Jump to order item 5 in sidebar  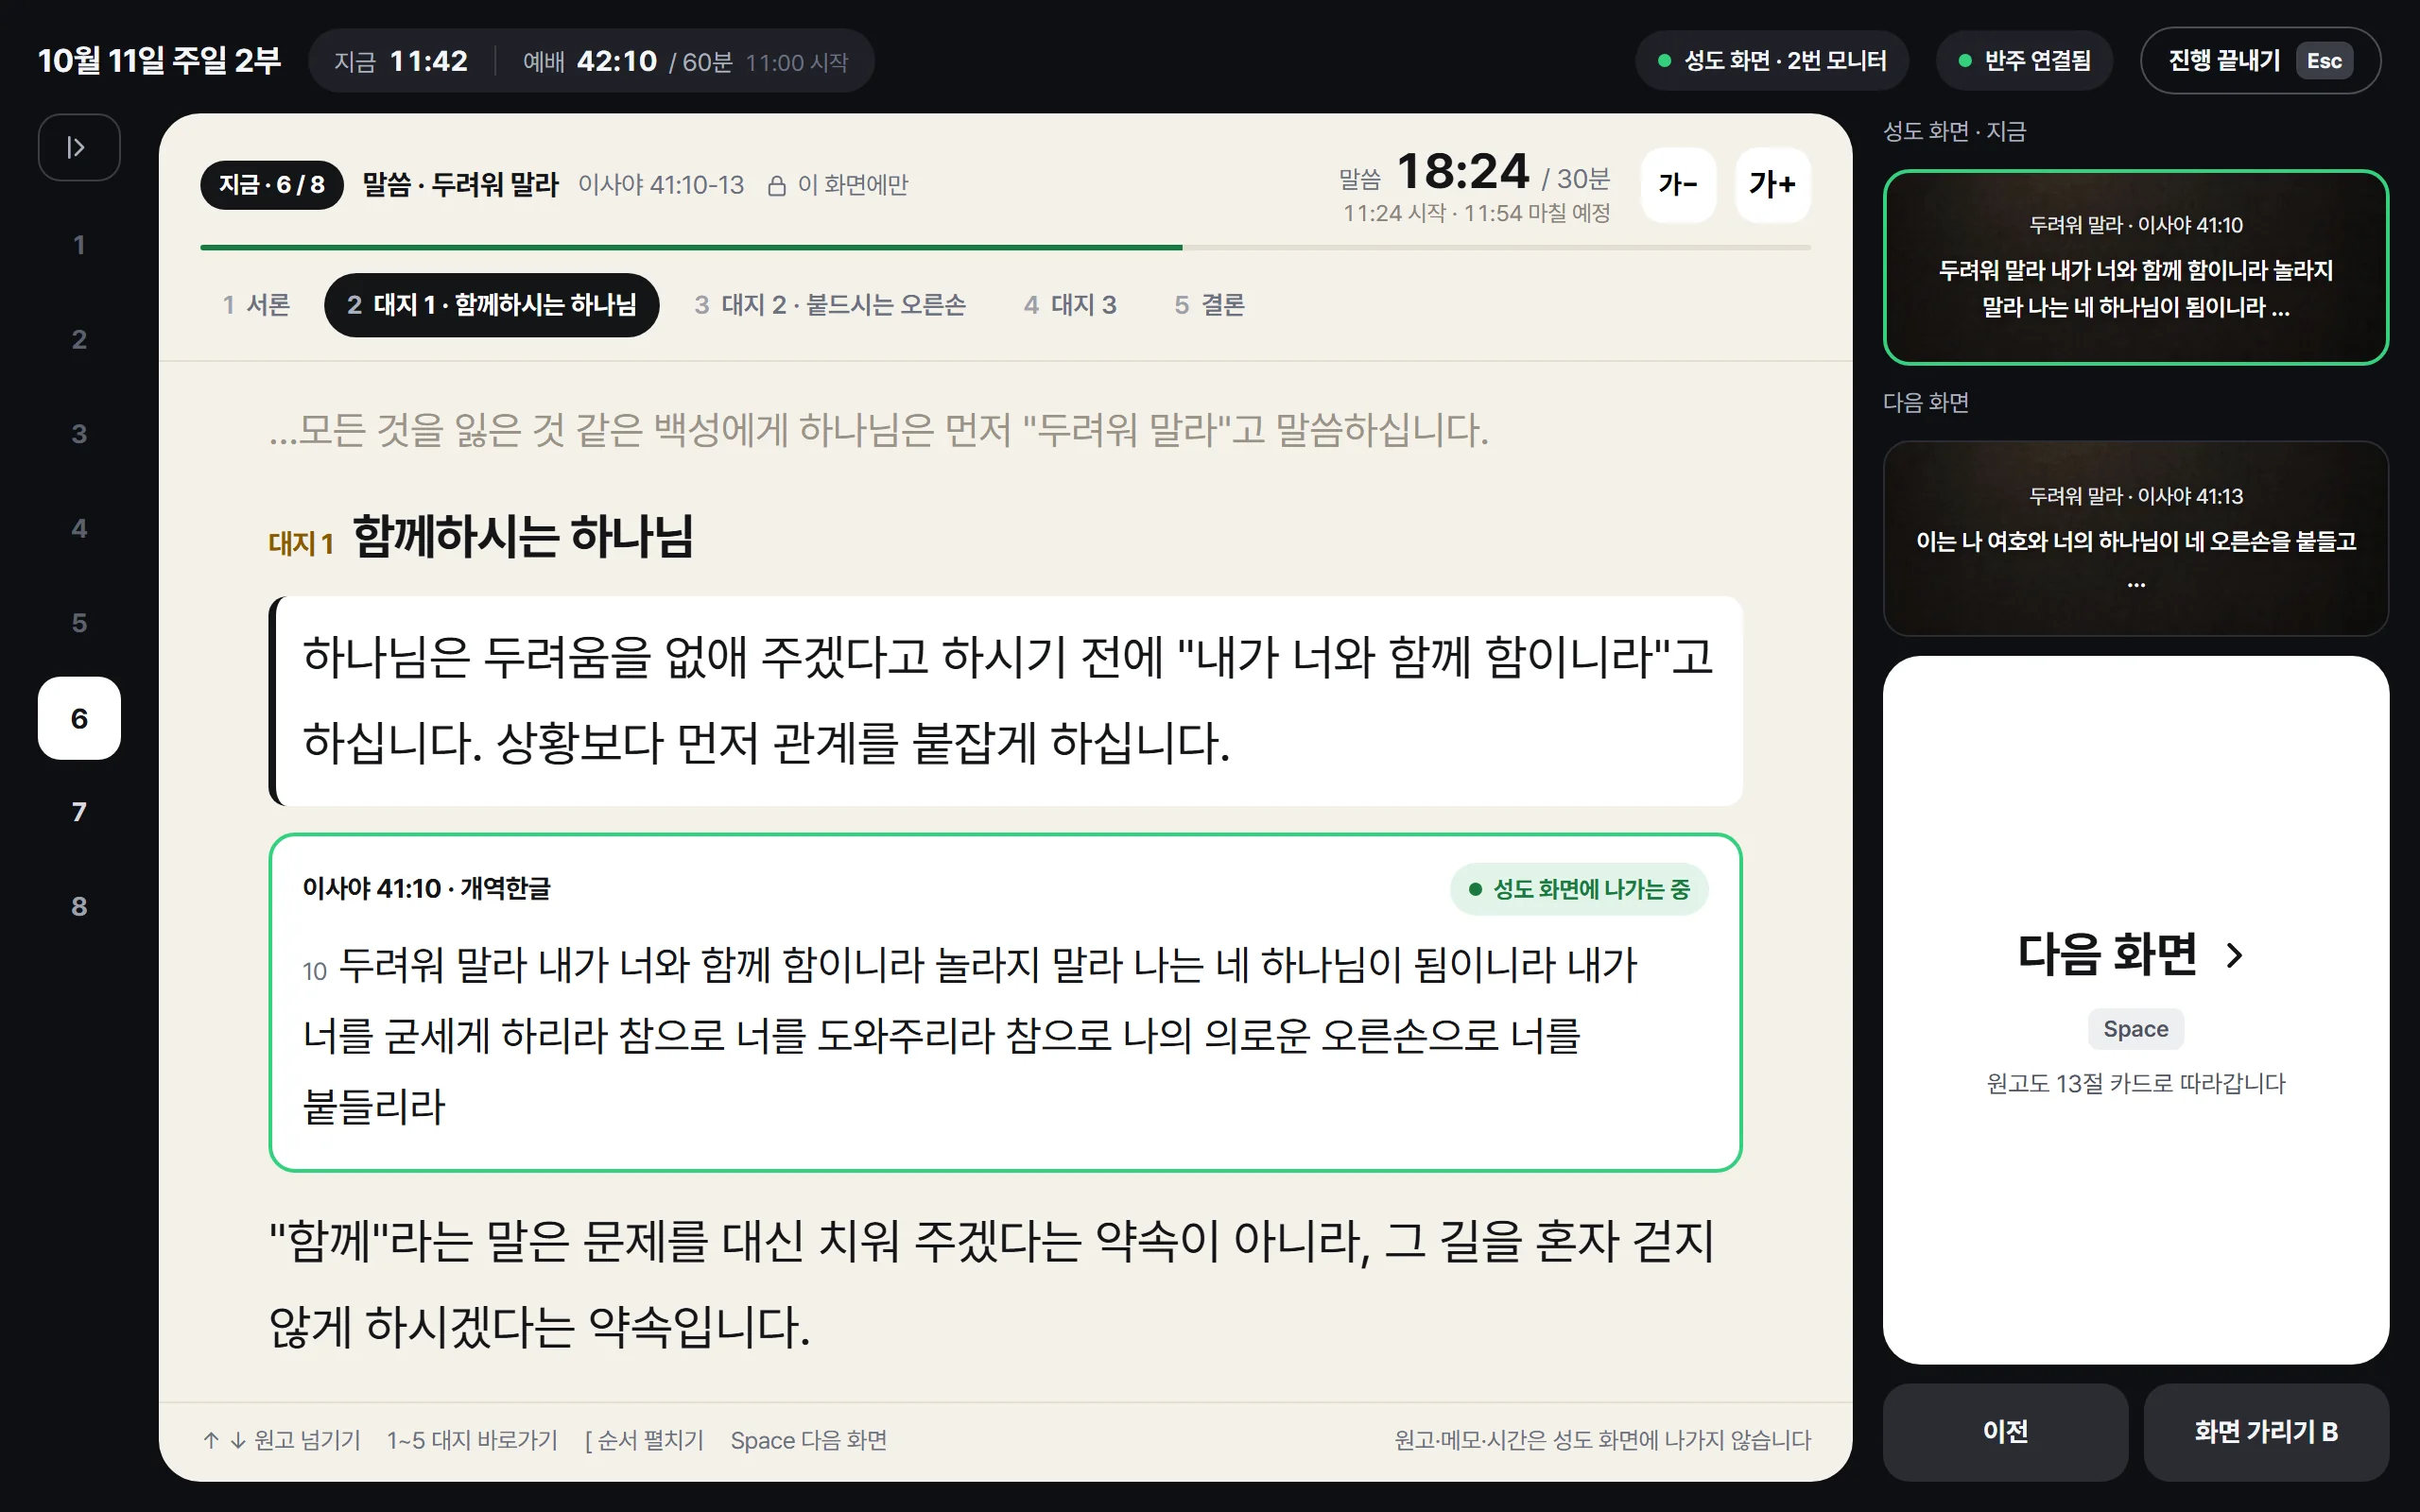coord(79,623)
